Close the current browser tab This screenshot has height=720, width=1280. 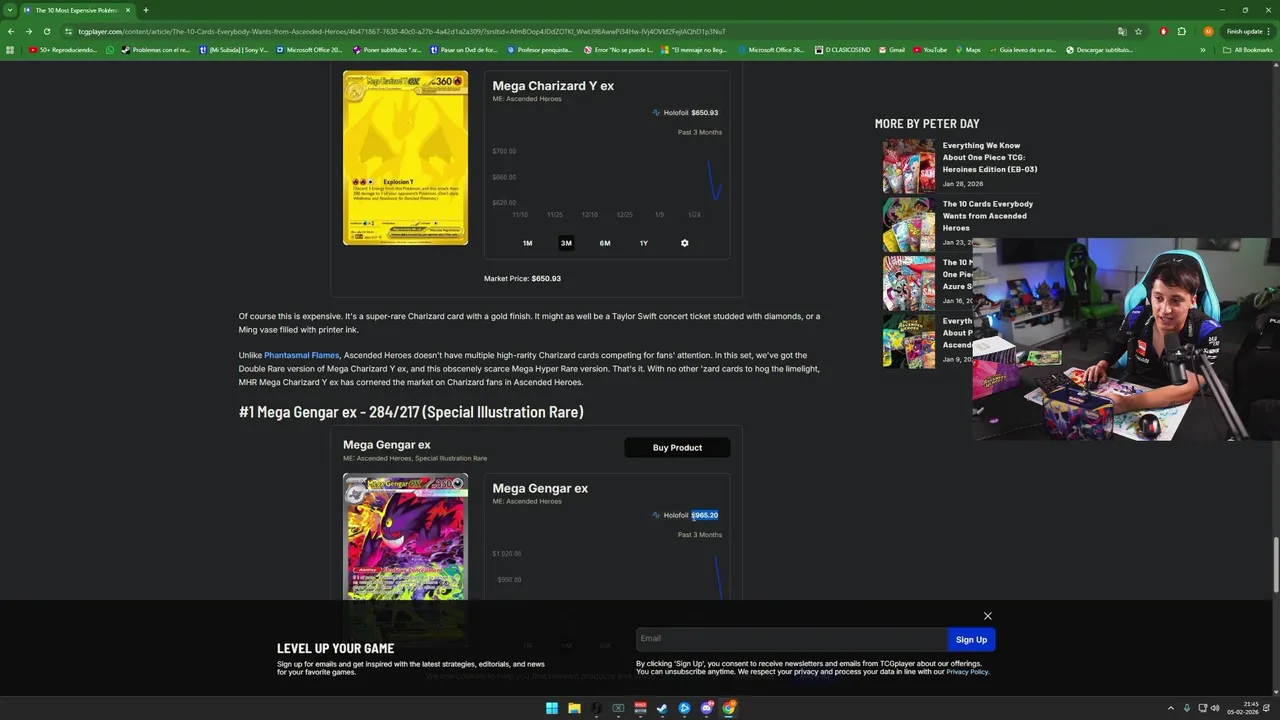tap(128, 10)
